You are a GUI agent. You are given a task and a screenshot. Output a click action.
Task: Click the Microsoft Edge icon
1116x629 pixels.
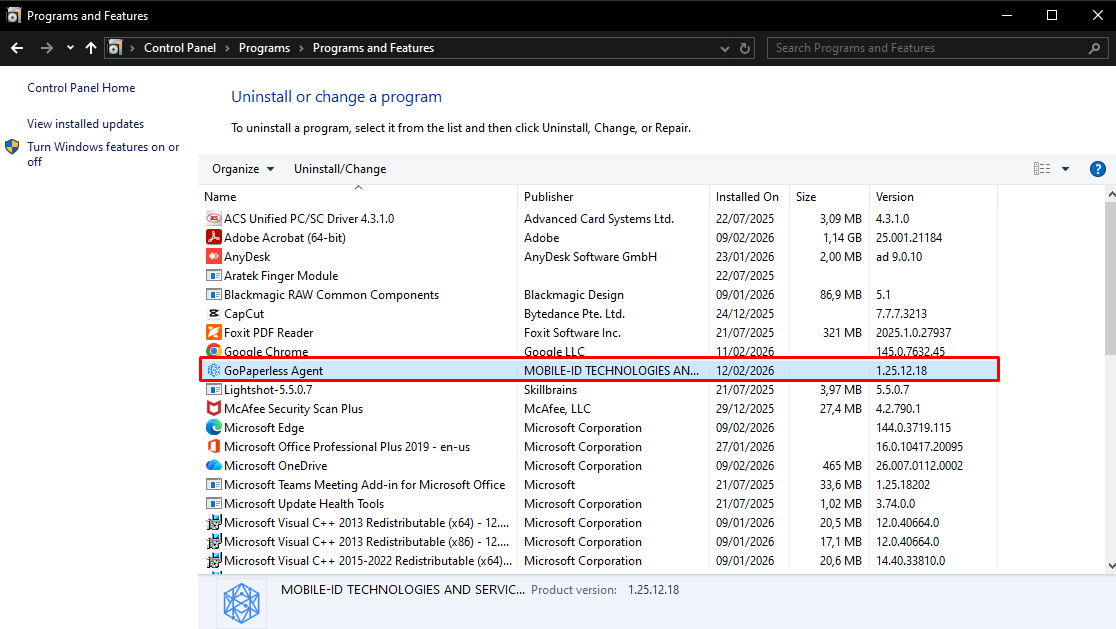pyautogui.click(x=214, y=427)
